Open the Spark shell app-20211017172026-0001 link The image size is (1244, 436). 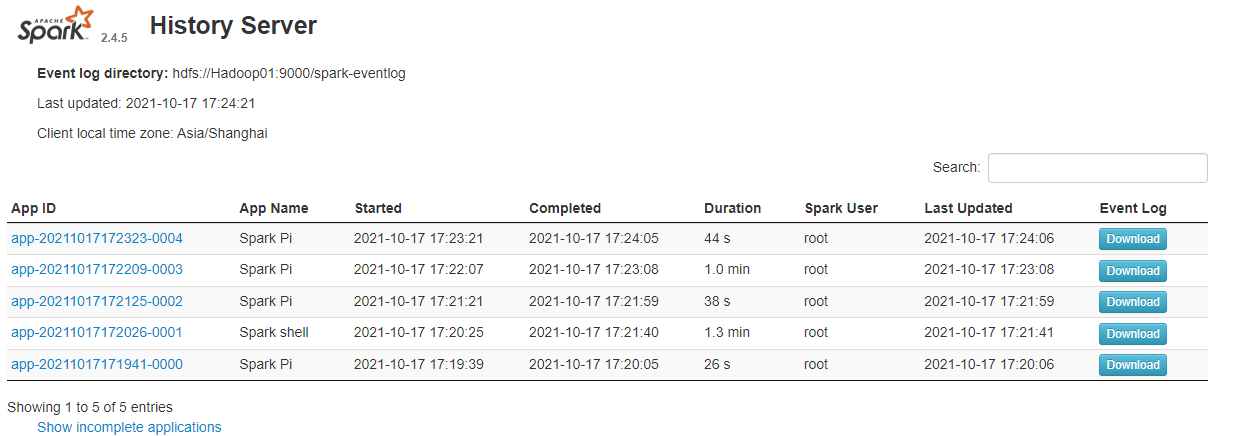click(x=97, y=332)
